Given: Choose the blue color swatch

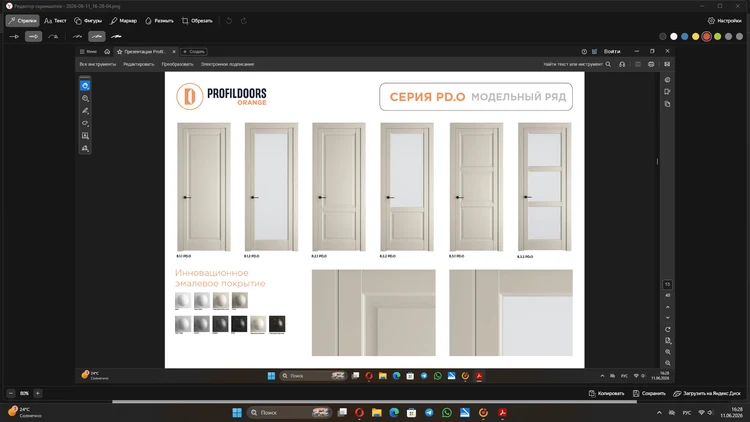Looking at the screenshot, I should click(x=684, y=36).
